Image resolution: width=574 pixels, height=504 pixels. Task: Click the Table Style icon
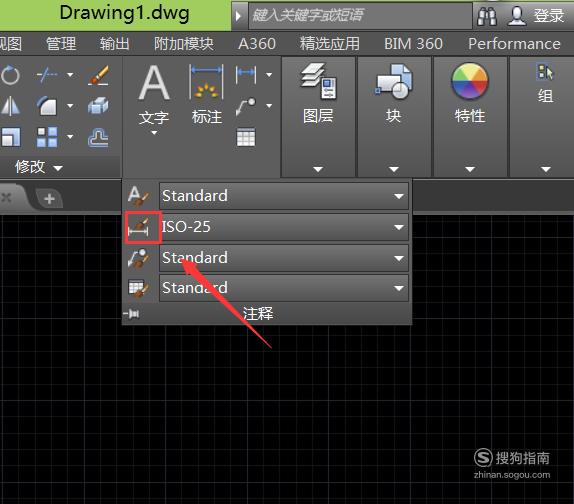139,288
